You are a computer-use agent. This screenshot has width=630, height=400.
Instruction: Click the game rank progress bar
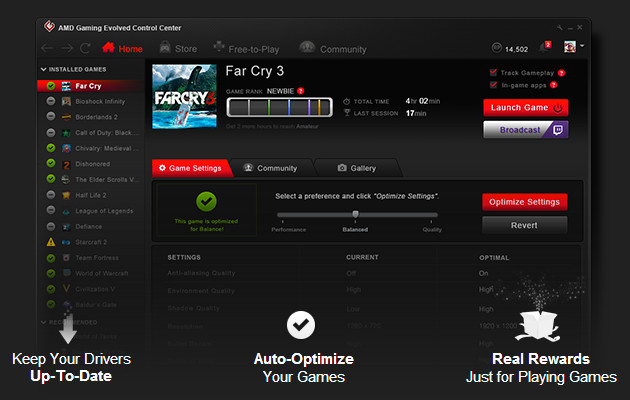[280, 107]
